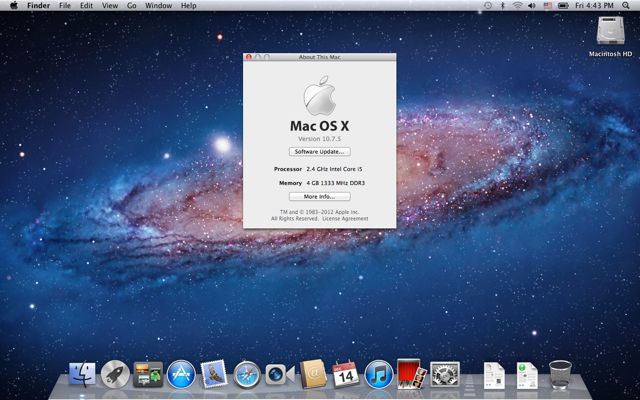Click the 4 GB 1333 MHz DDR3 text

[x=336, y=183]
